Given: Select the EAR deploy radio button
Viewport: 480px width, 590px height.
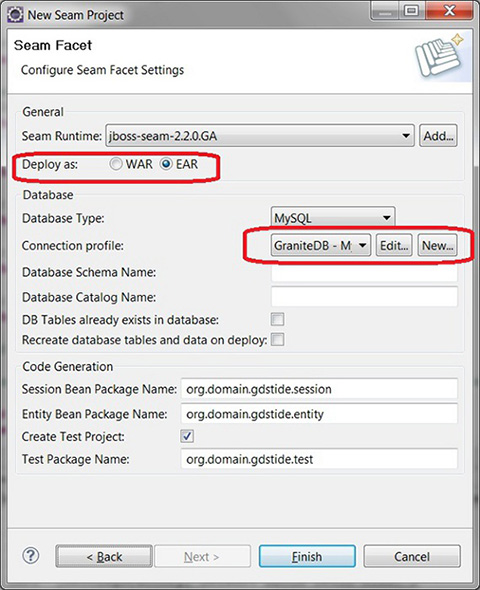Looking at the screenshot, I should coord(166,164).
